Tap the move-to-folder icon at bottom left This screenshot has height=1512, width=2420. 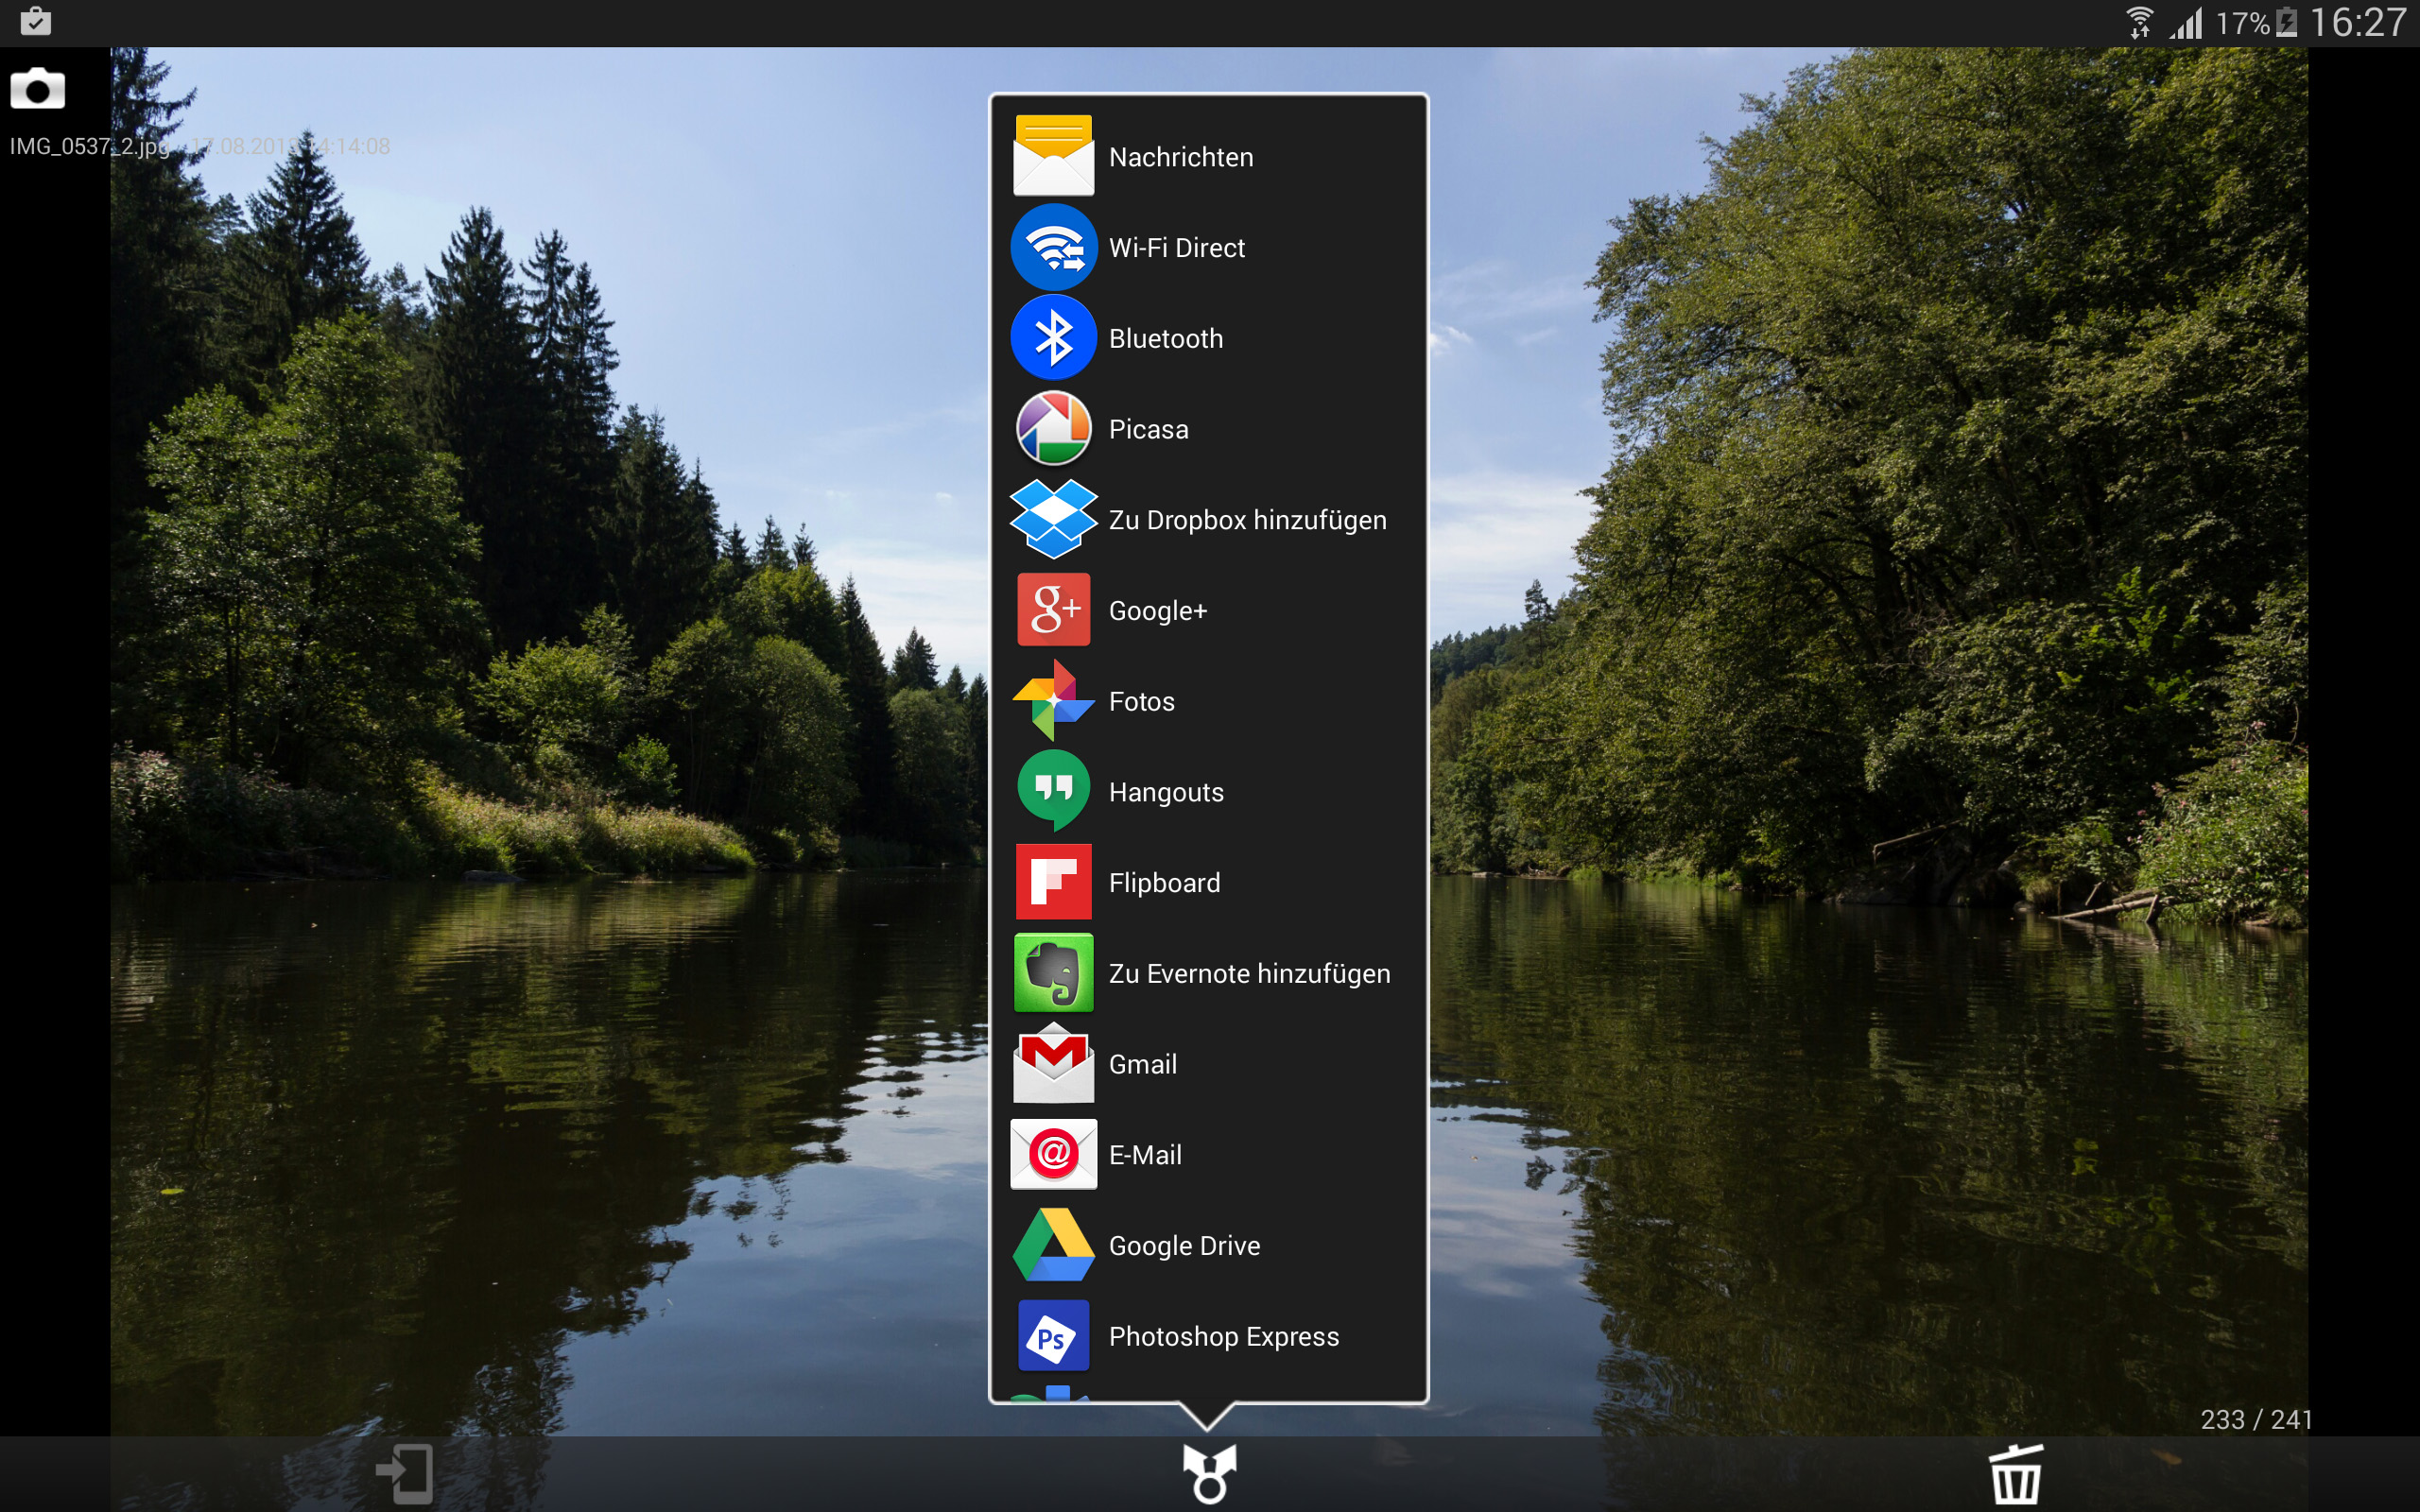405,1474
